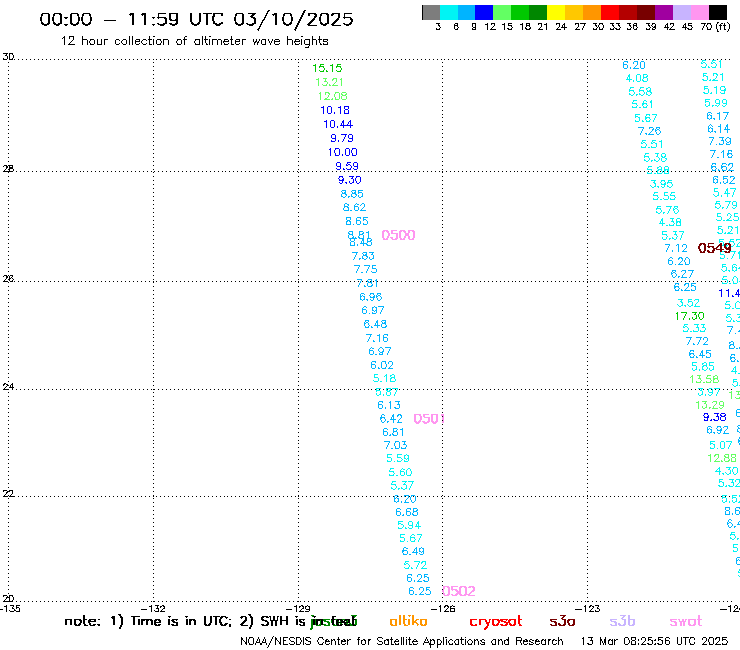Viewport: 740px width, 650px height.
Task: Click the subtitle '12 hour collection of altimeter wave heights'
Action: [x=194, y=41]
